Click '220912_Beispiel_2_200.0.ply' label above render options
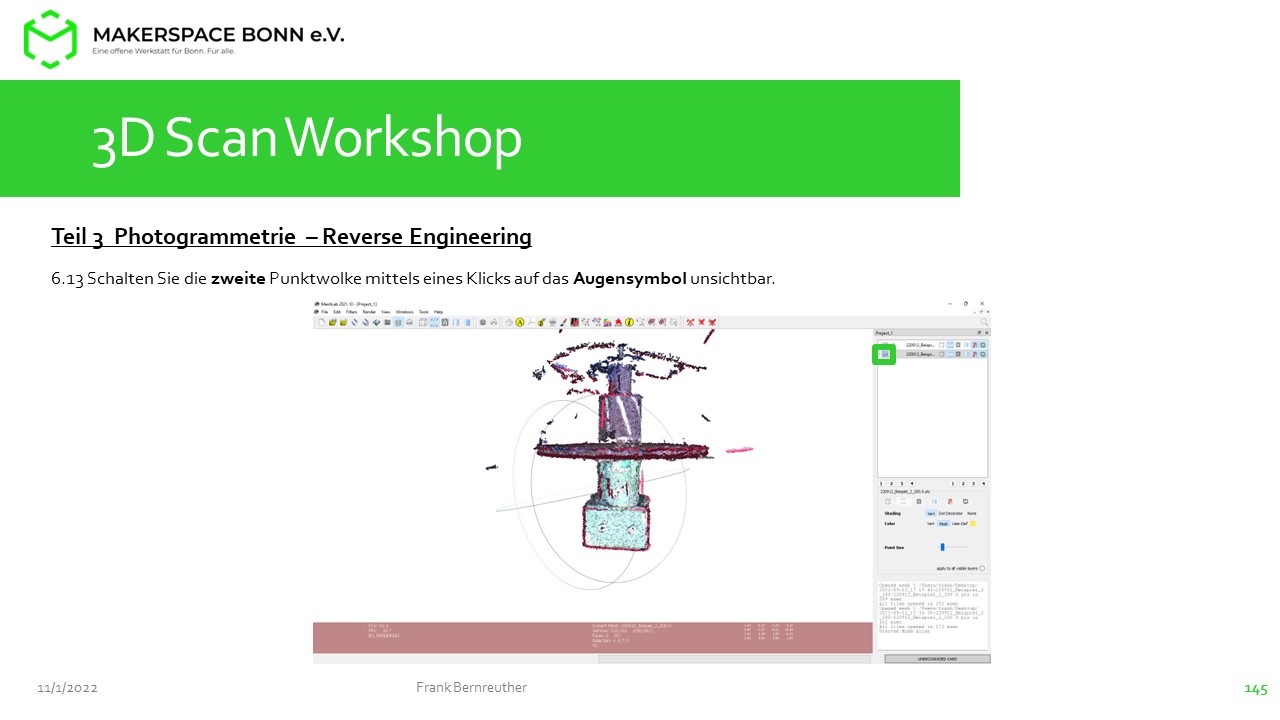Viewport: 1280px width, 720px height. point(905,492)
